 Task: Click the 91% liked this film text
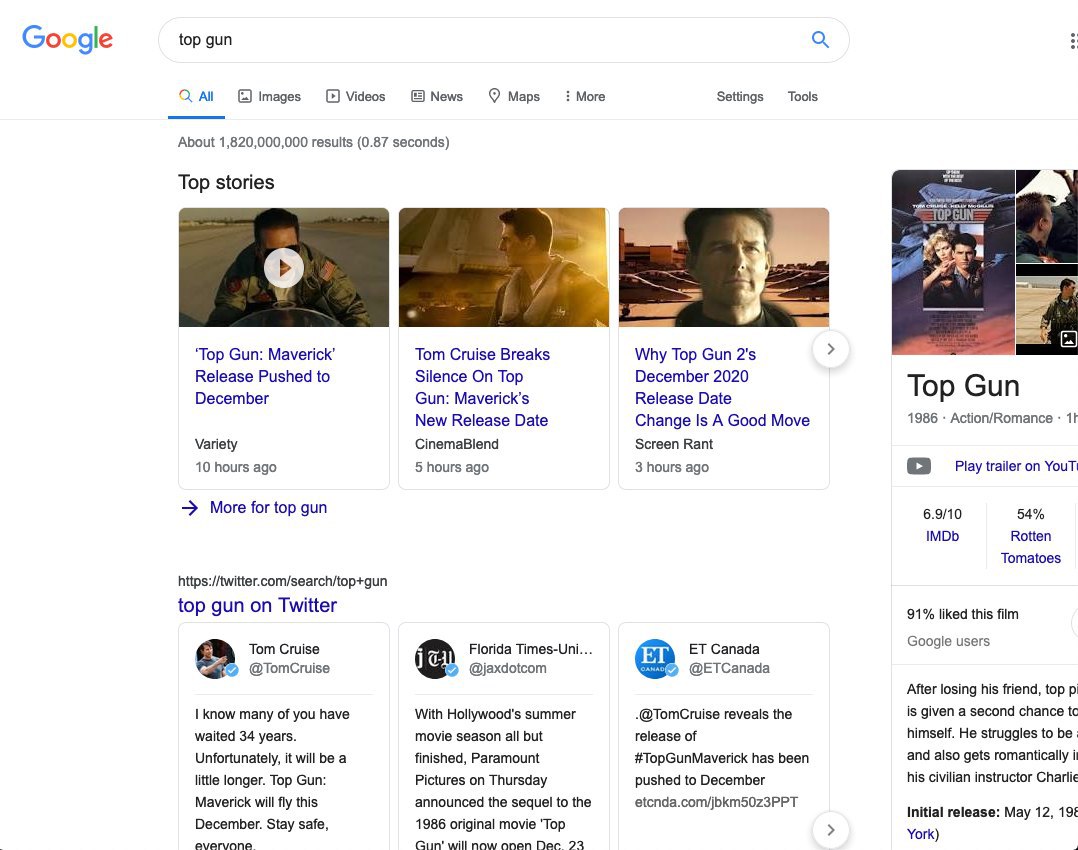pyautogui.click(x=962, y=614)
